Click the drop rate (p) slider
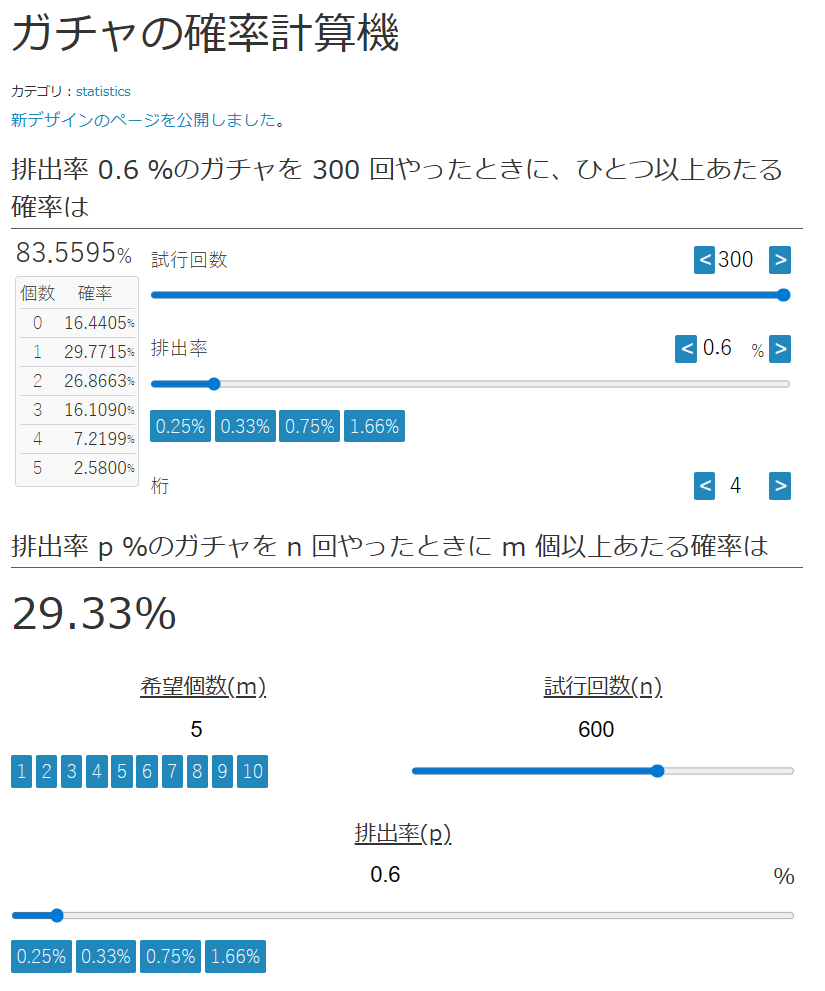 402,915
